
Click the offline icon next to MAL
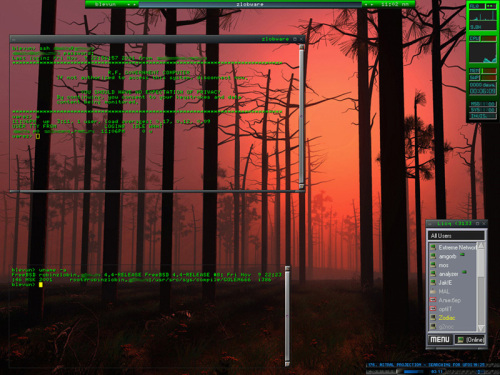(x=433, y=291)
